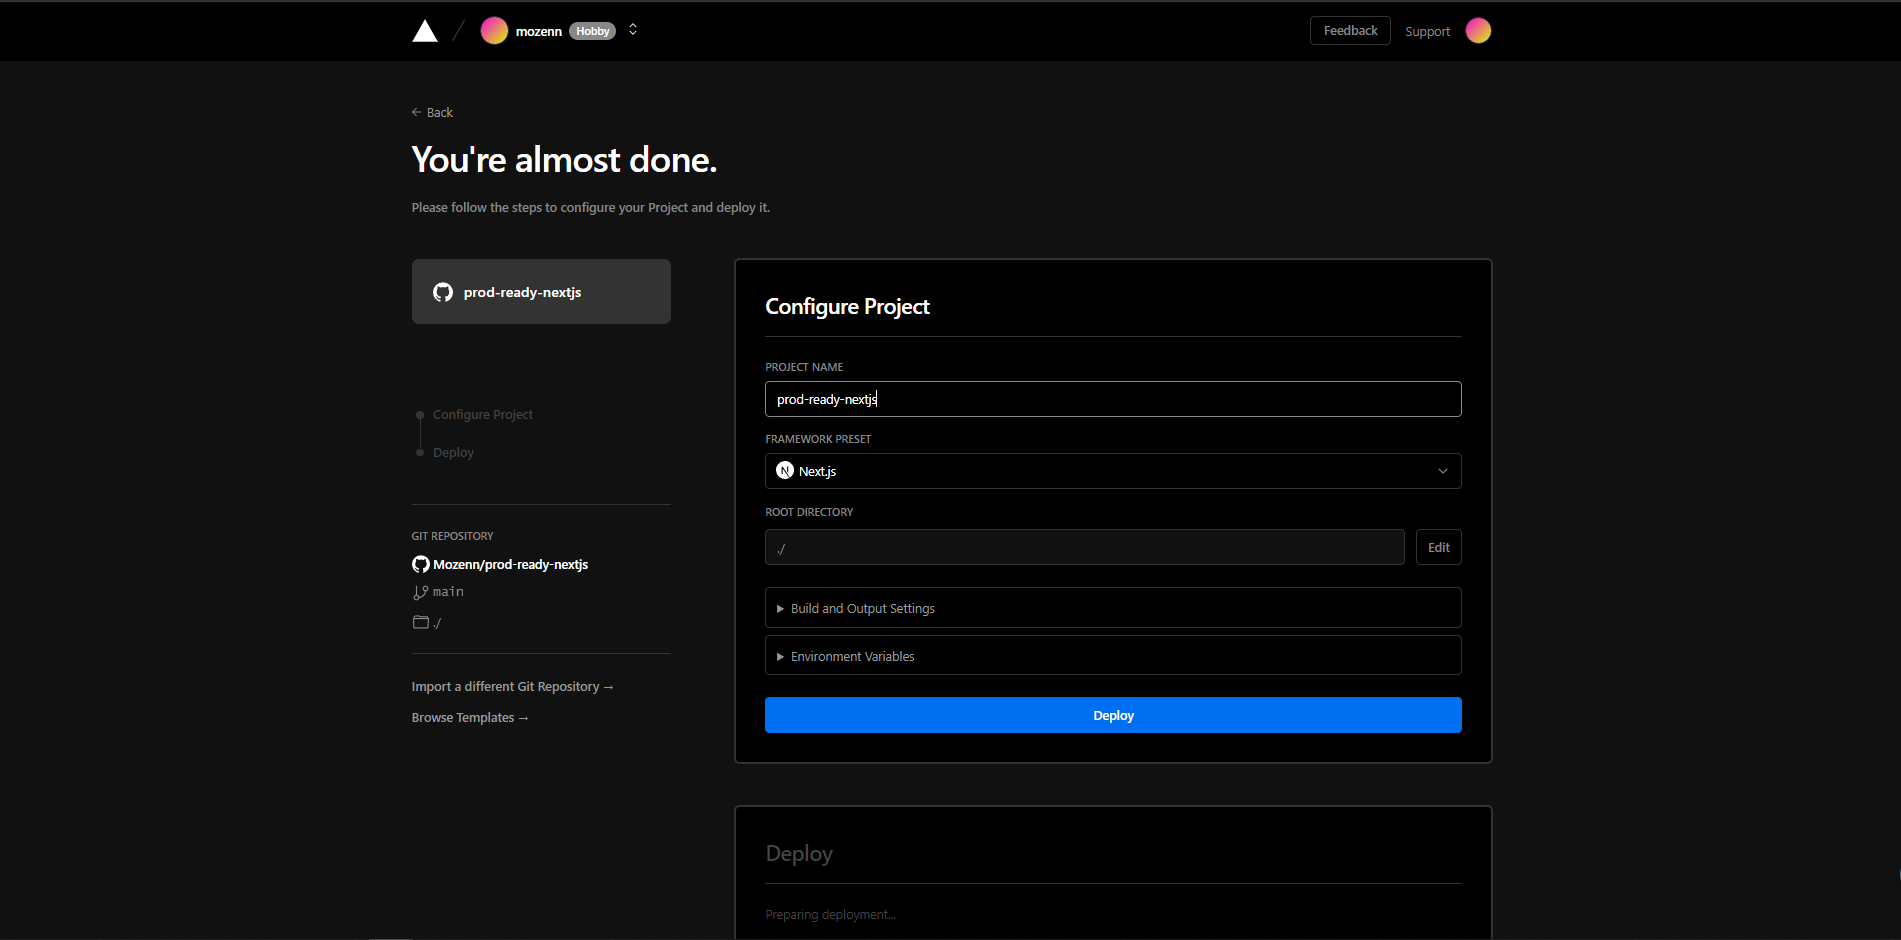Image resolution: width=1901 pixels, height=940 pixels.
Task: Focus the Project Name input field
Action: (x=1113, y=399)
